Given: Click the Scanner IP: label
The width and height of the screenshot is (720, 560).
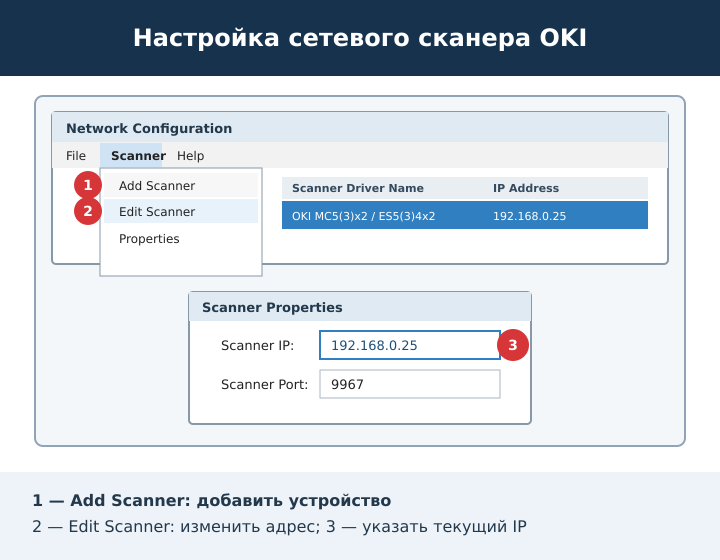Looking at the screenshot, I should (x=257, y=345).
